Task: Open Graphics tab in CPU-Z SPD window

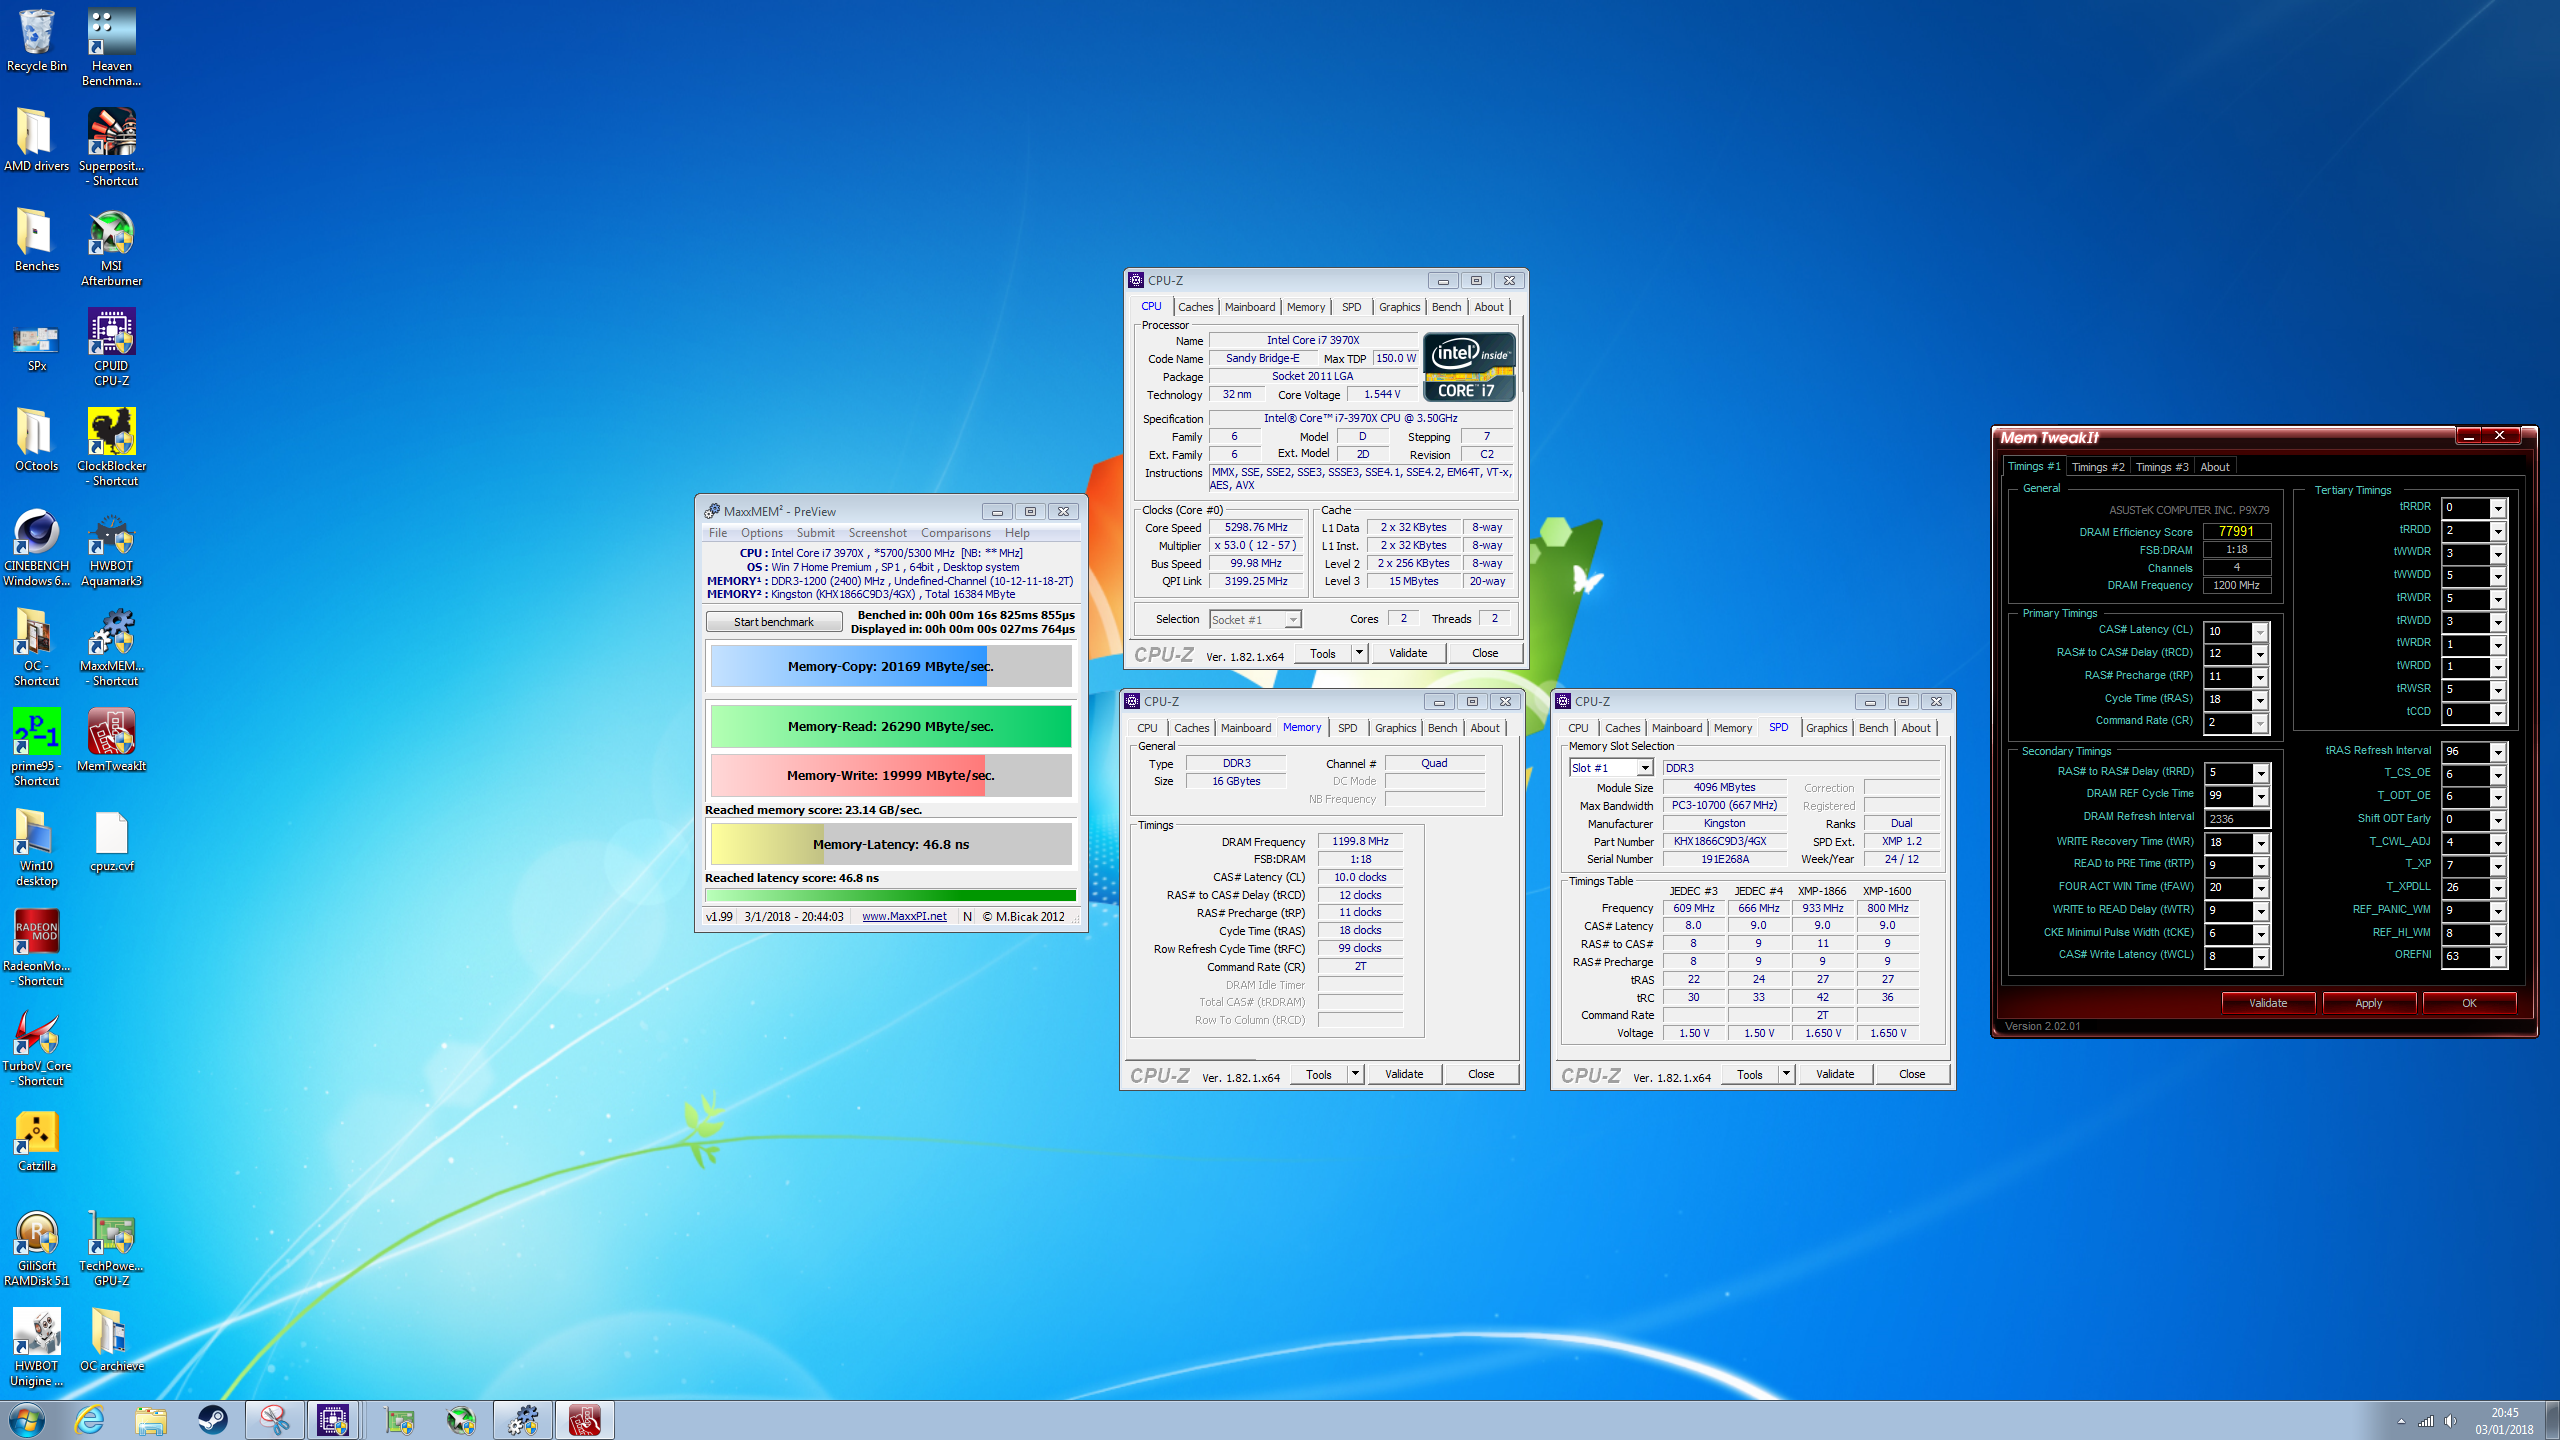Action: coord(1826,728)
